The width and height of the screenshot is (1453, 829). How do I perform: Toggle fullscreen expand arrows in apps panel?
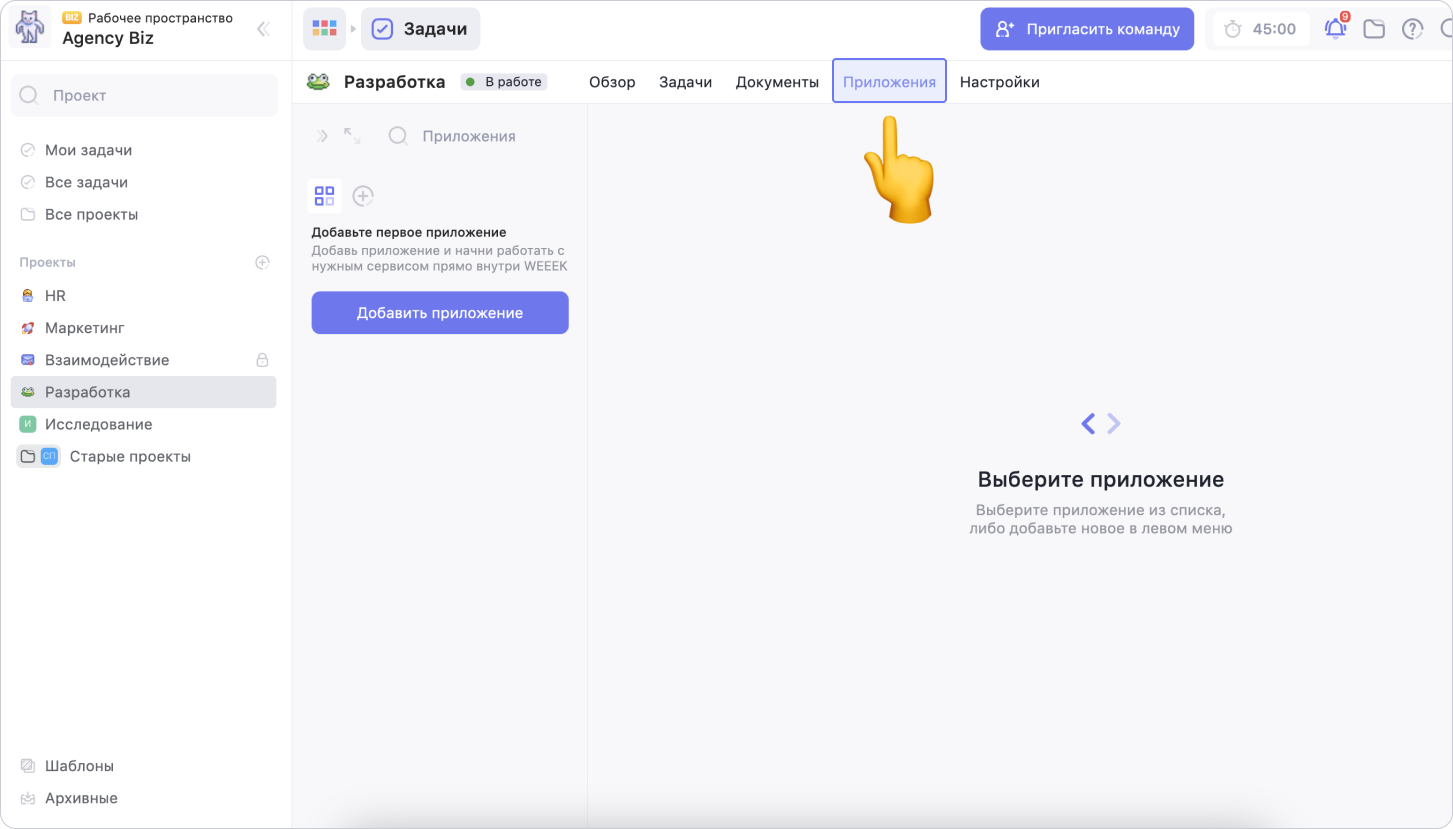coord(352,136)
